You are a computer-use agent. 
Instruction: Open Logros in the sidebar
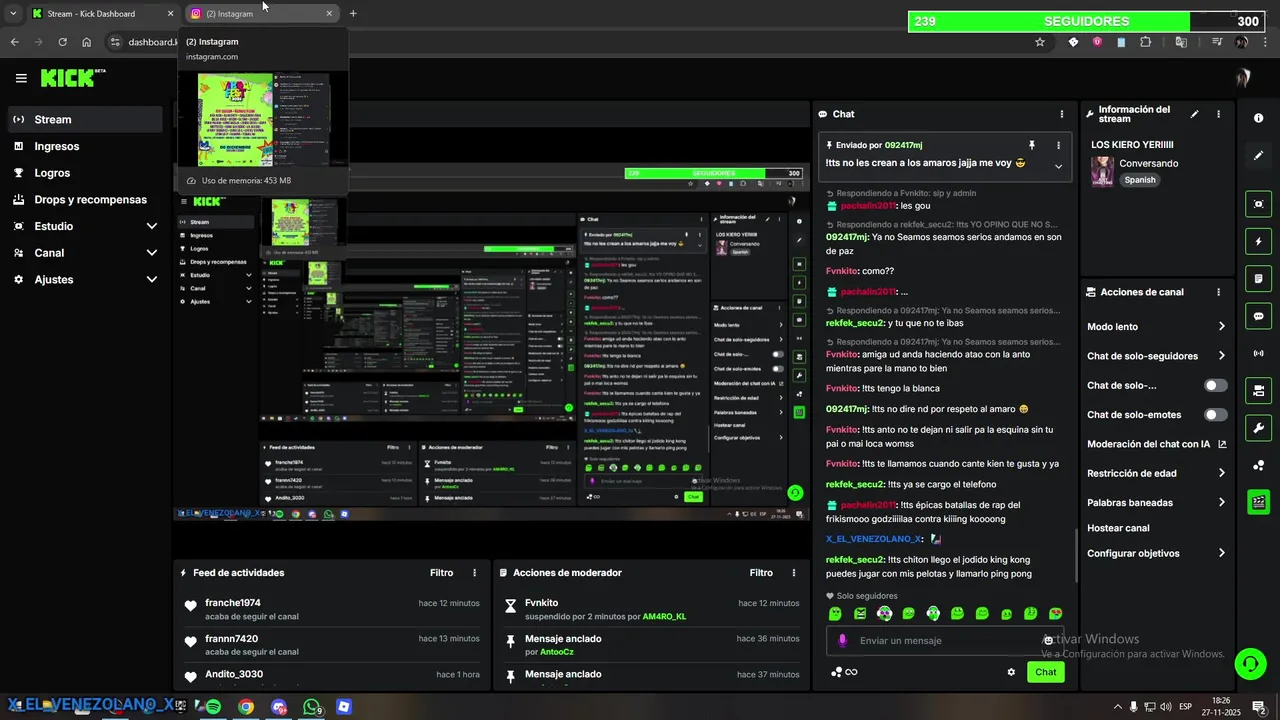(x=84, y=173)
